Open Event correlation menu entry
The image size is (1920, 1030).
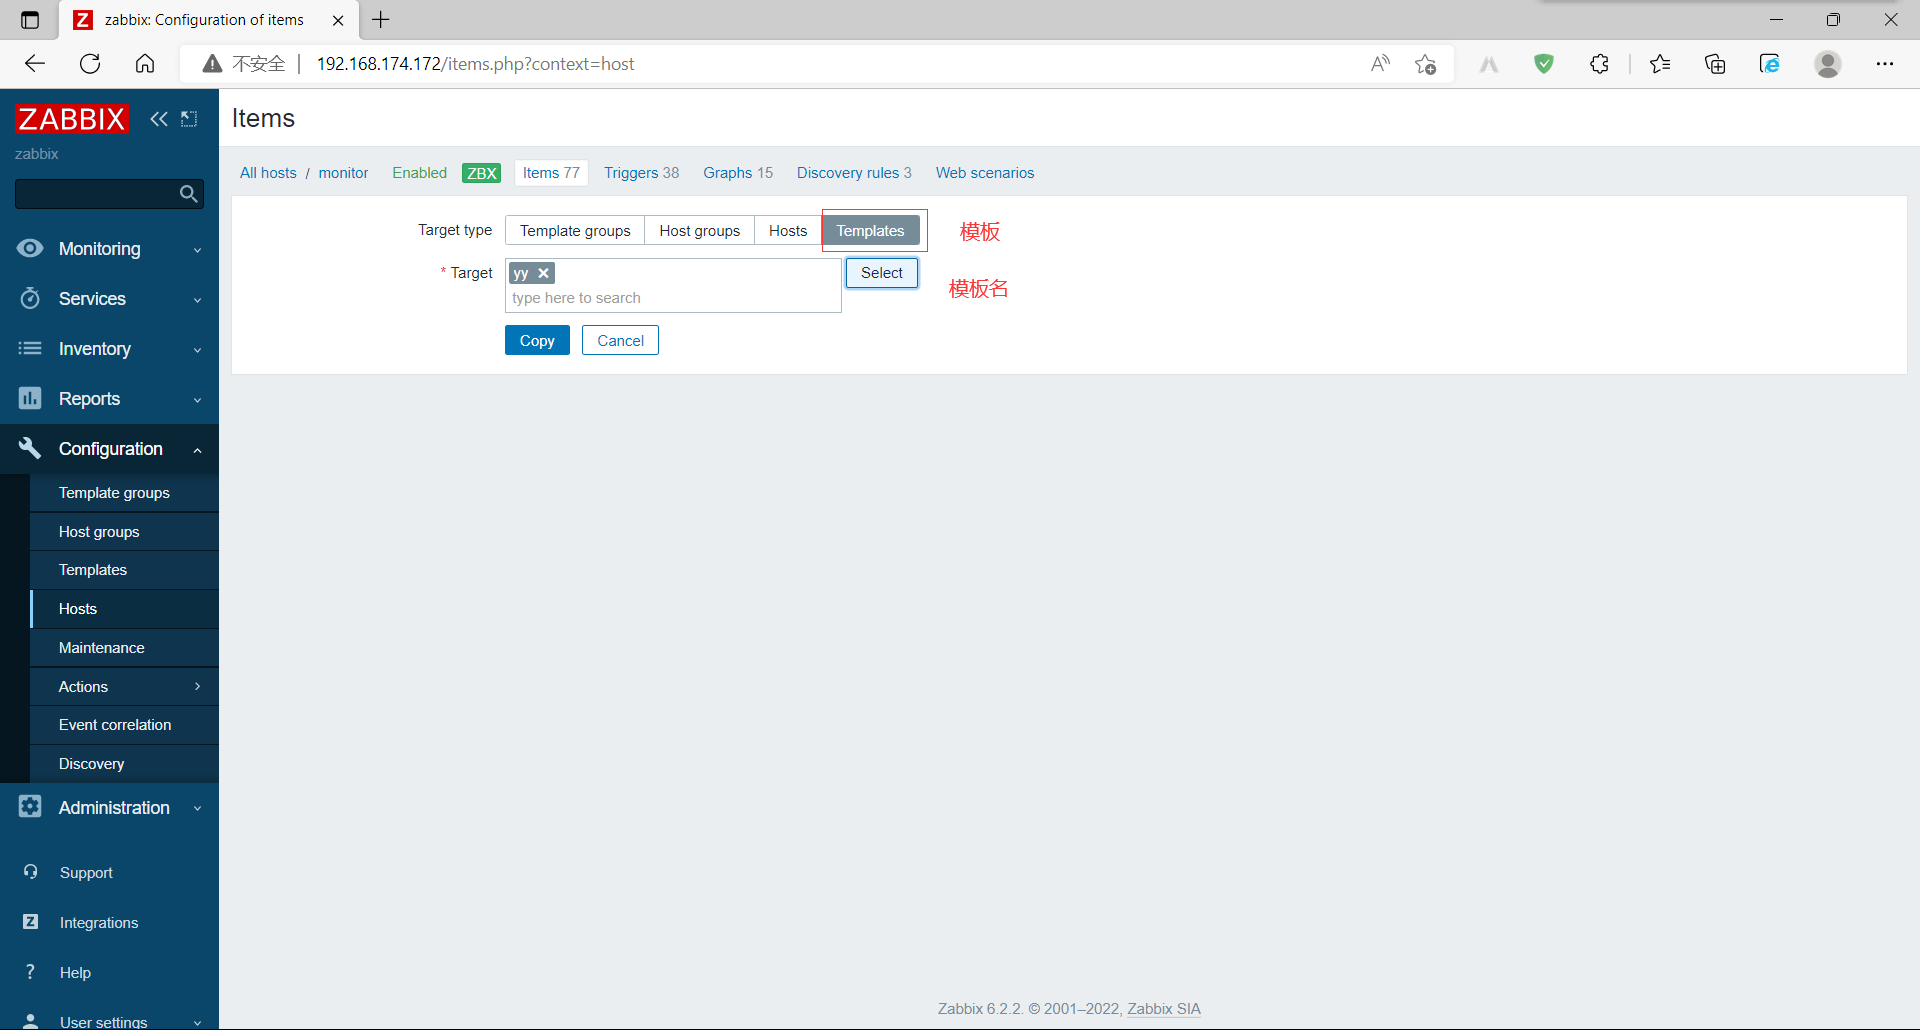click(x=124, y=725)
